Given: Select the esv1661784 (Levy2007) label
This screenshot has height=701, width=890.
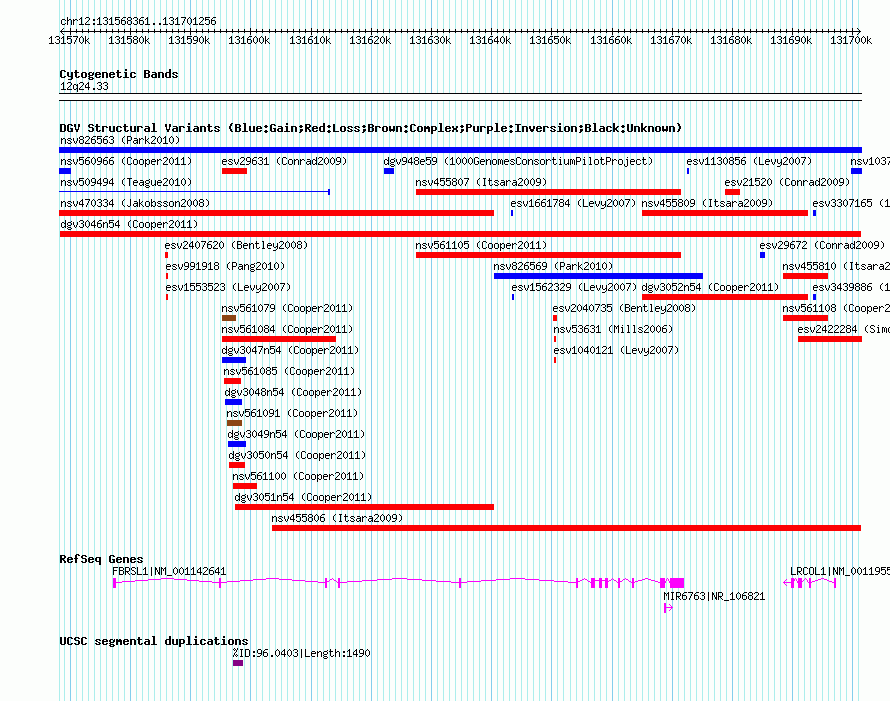Looking at the screenshot, I should (573, 203).
